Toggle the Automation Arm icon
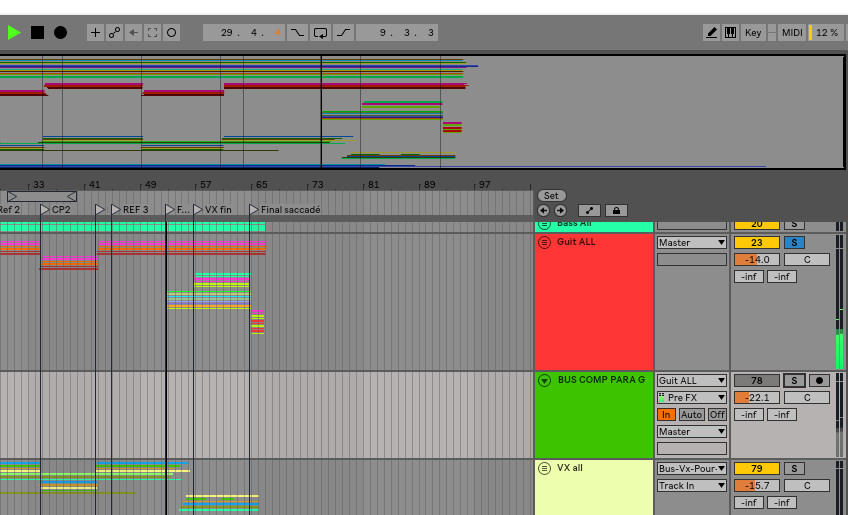848x515 pixels. 114,32
